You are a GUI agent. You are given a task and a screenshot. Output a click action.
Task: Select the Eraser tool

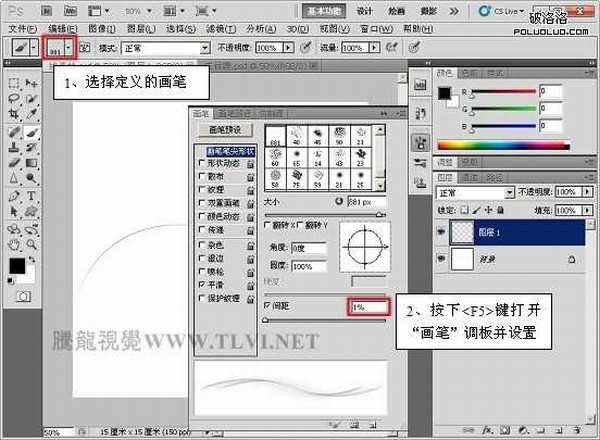(x=14, y=163)
